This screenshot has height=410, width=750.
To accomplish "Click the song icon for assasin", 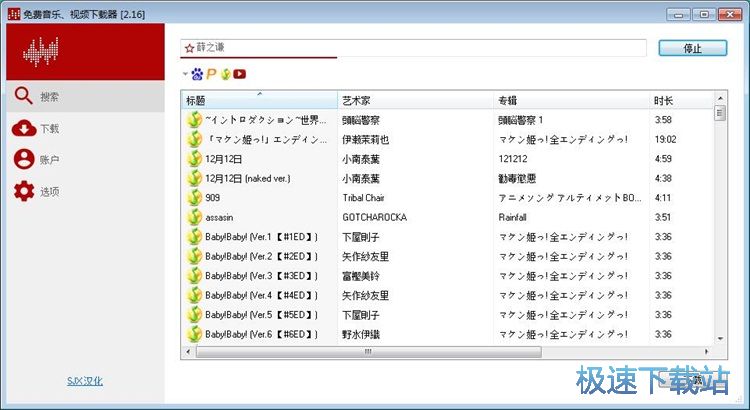I will pos(194,217).
